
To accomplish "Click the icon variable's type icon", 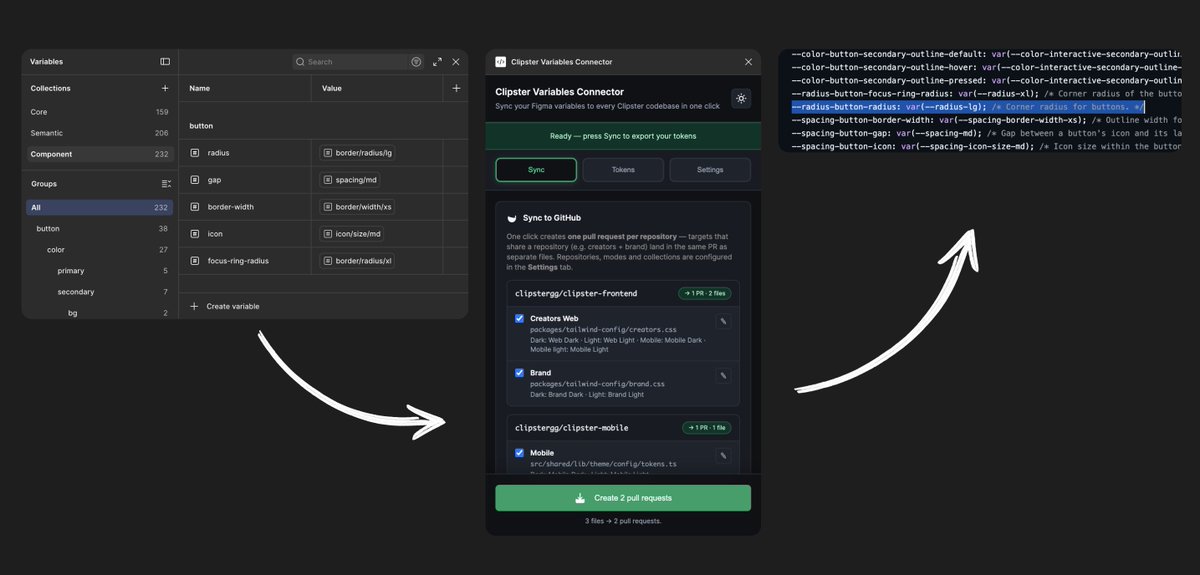I will click(x=195, y=234).
